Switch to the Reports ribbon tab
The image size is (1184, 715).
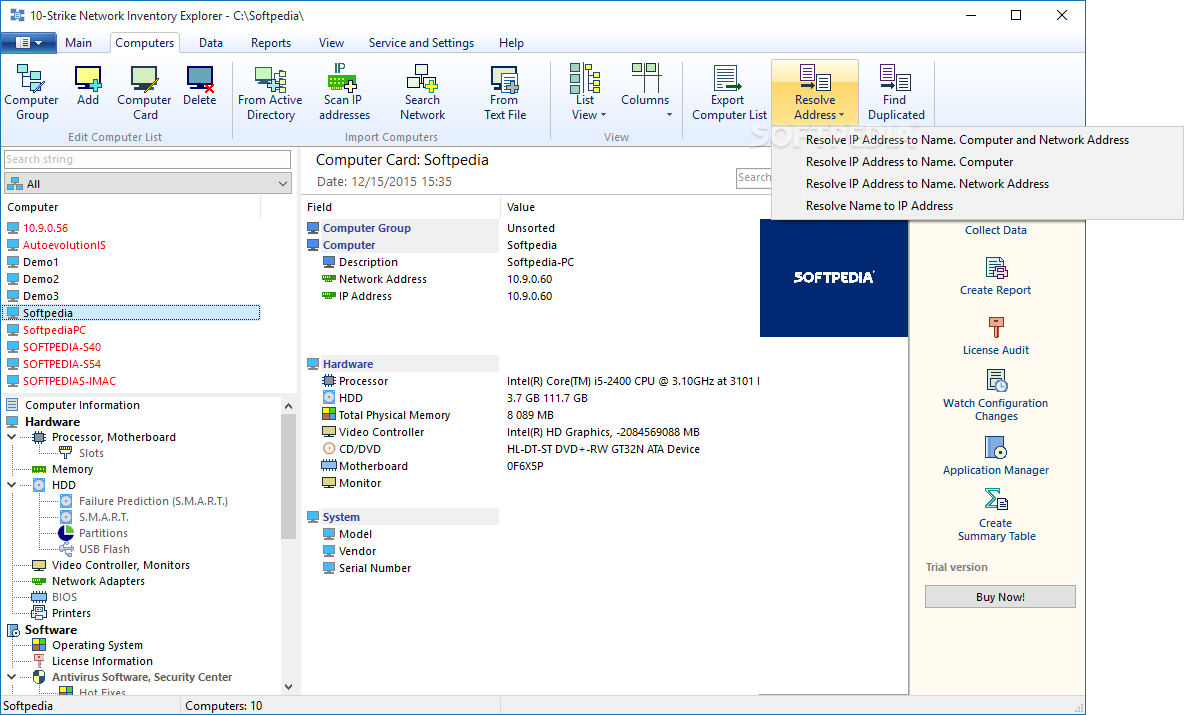click(271, 43)
